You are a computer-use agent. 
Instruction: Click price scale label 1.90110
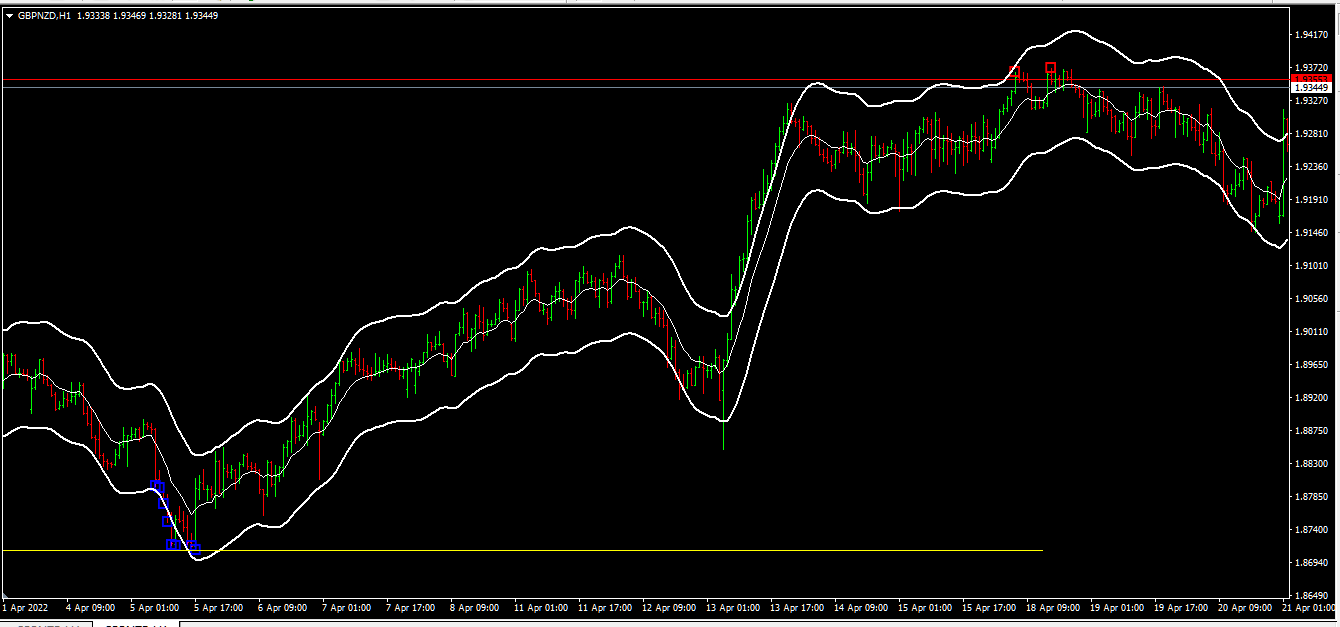click(x=1311, y=332)
